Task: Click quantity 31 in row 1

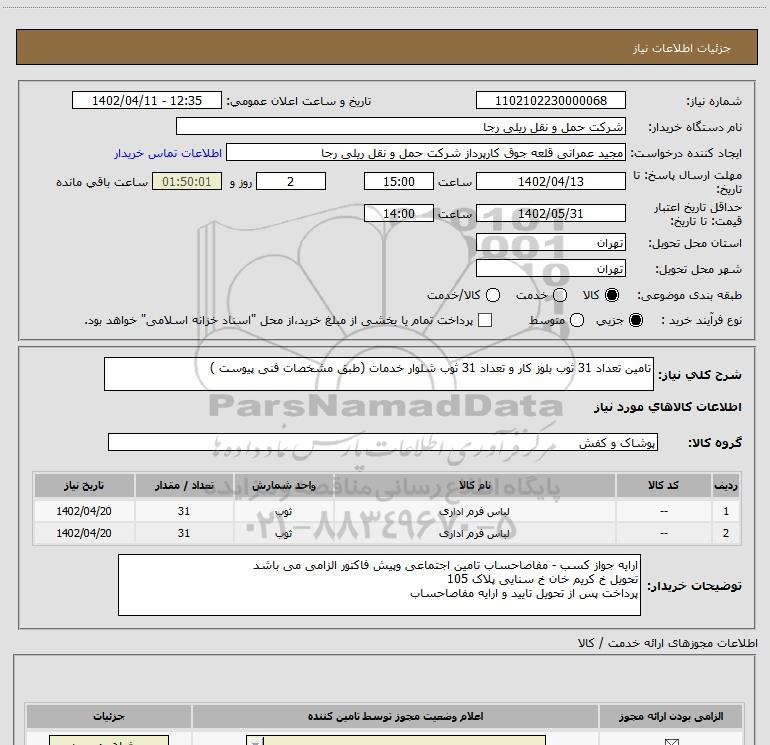Action: click(x=184, y=511)
